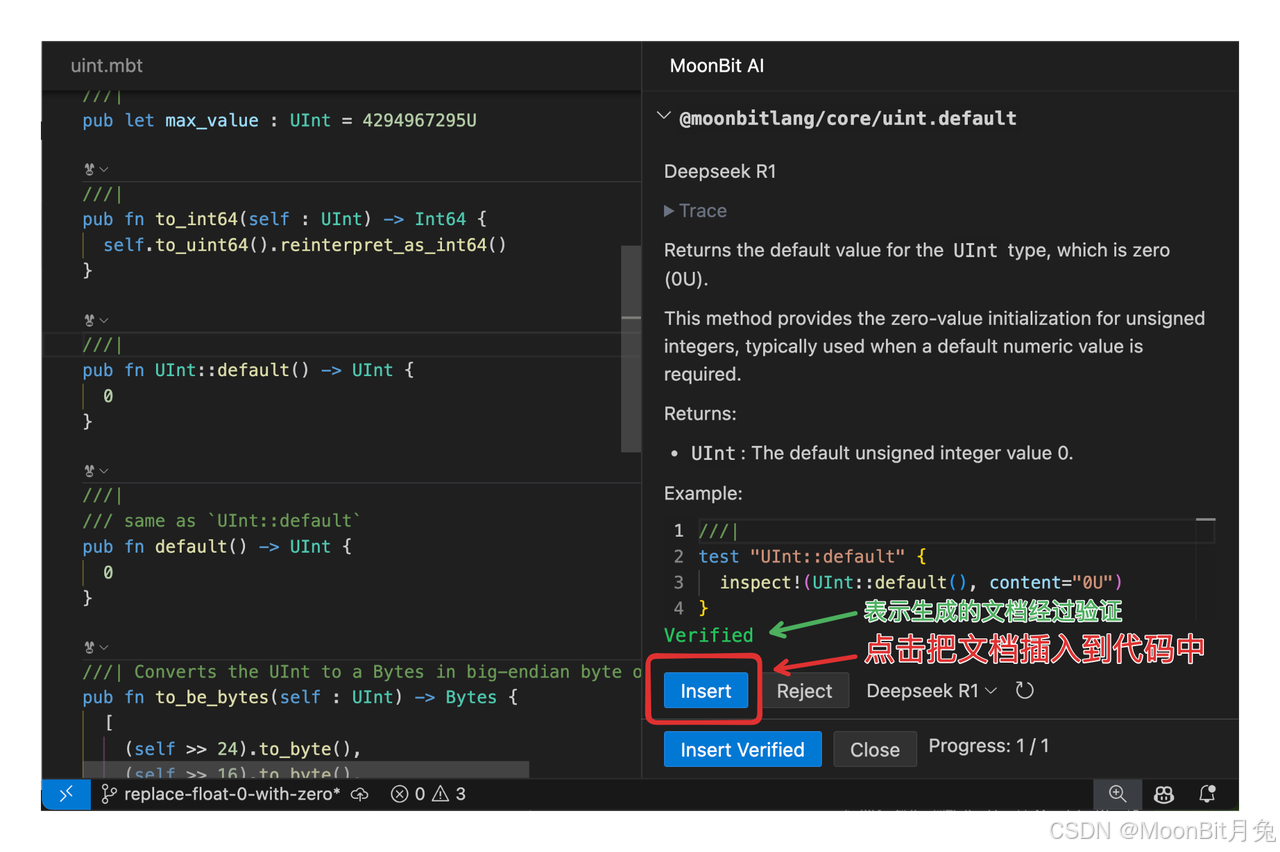Open the MoonBit rabbit code lens above to_int64
1280x852 pixels.
[x=96, y=169]
